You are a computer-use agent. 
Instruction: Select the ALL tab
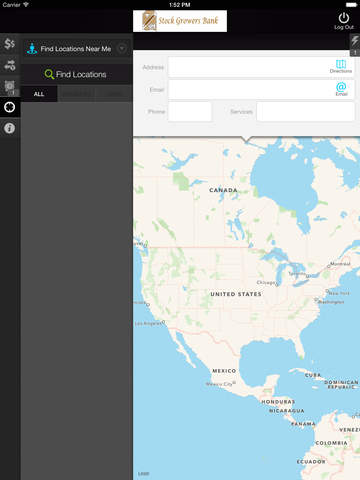(39, 94)
